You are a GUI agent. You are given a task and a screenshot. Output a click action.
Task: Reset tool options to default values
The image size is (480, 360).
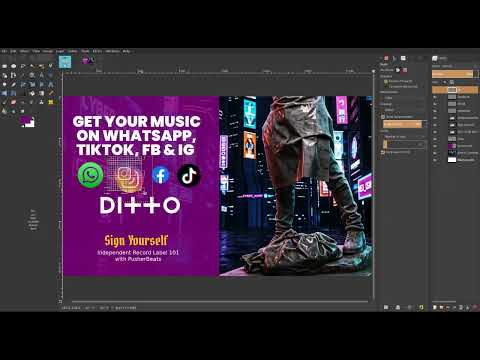click(421, 307)
